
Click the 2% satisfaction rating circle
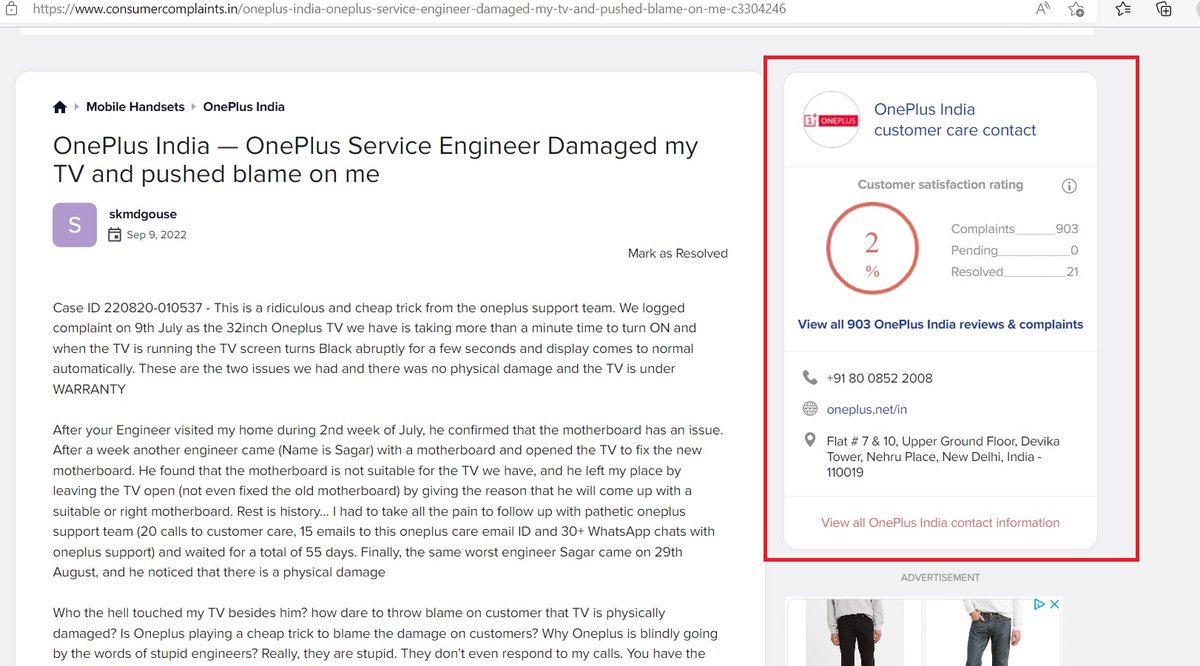tap(872, 247)
